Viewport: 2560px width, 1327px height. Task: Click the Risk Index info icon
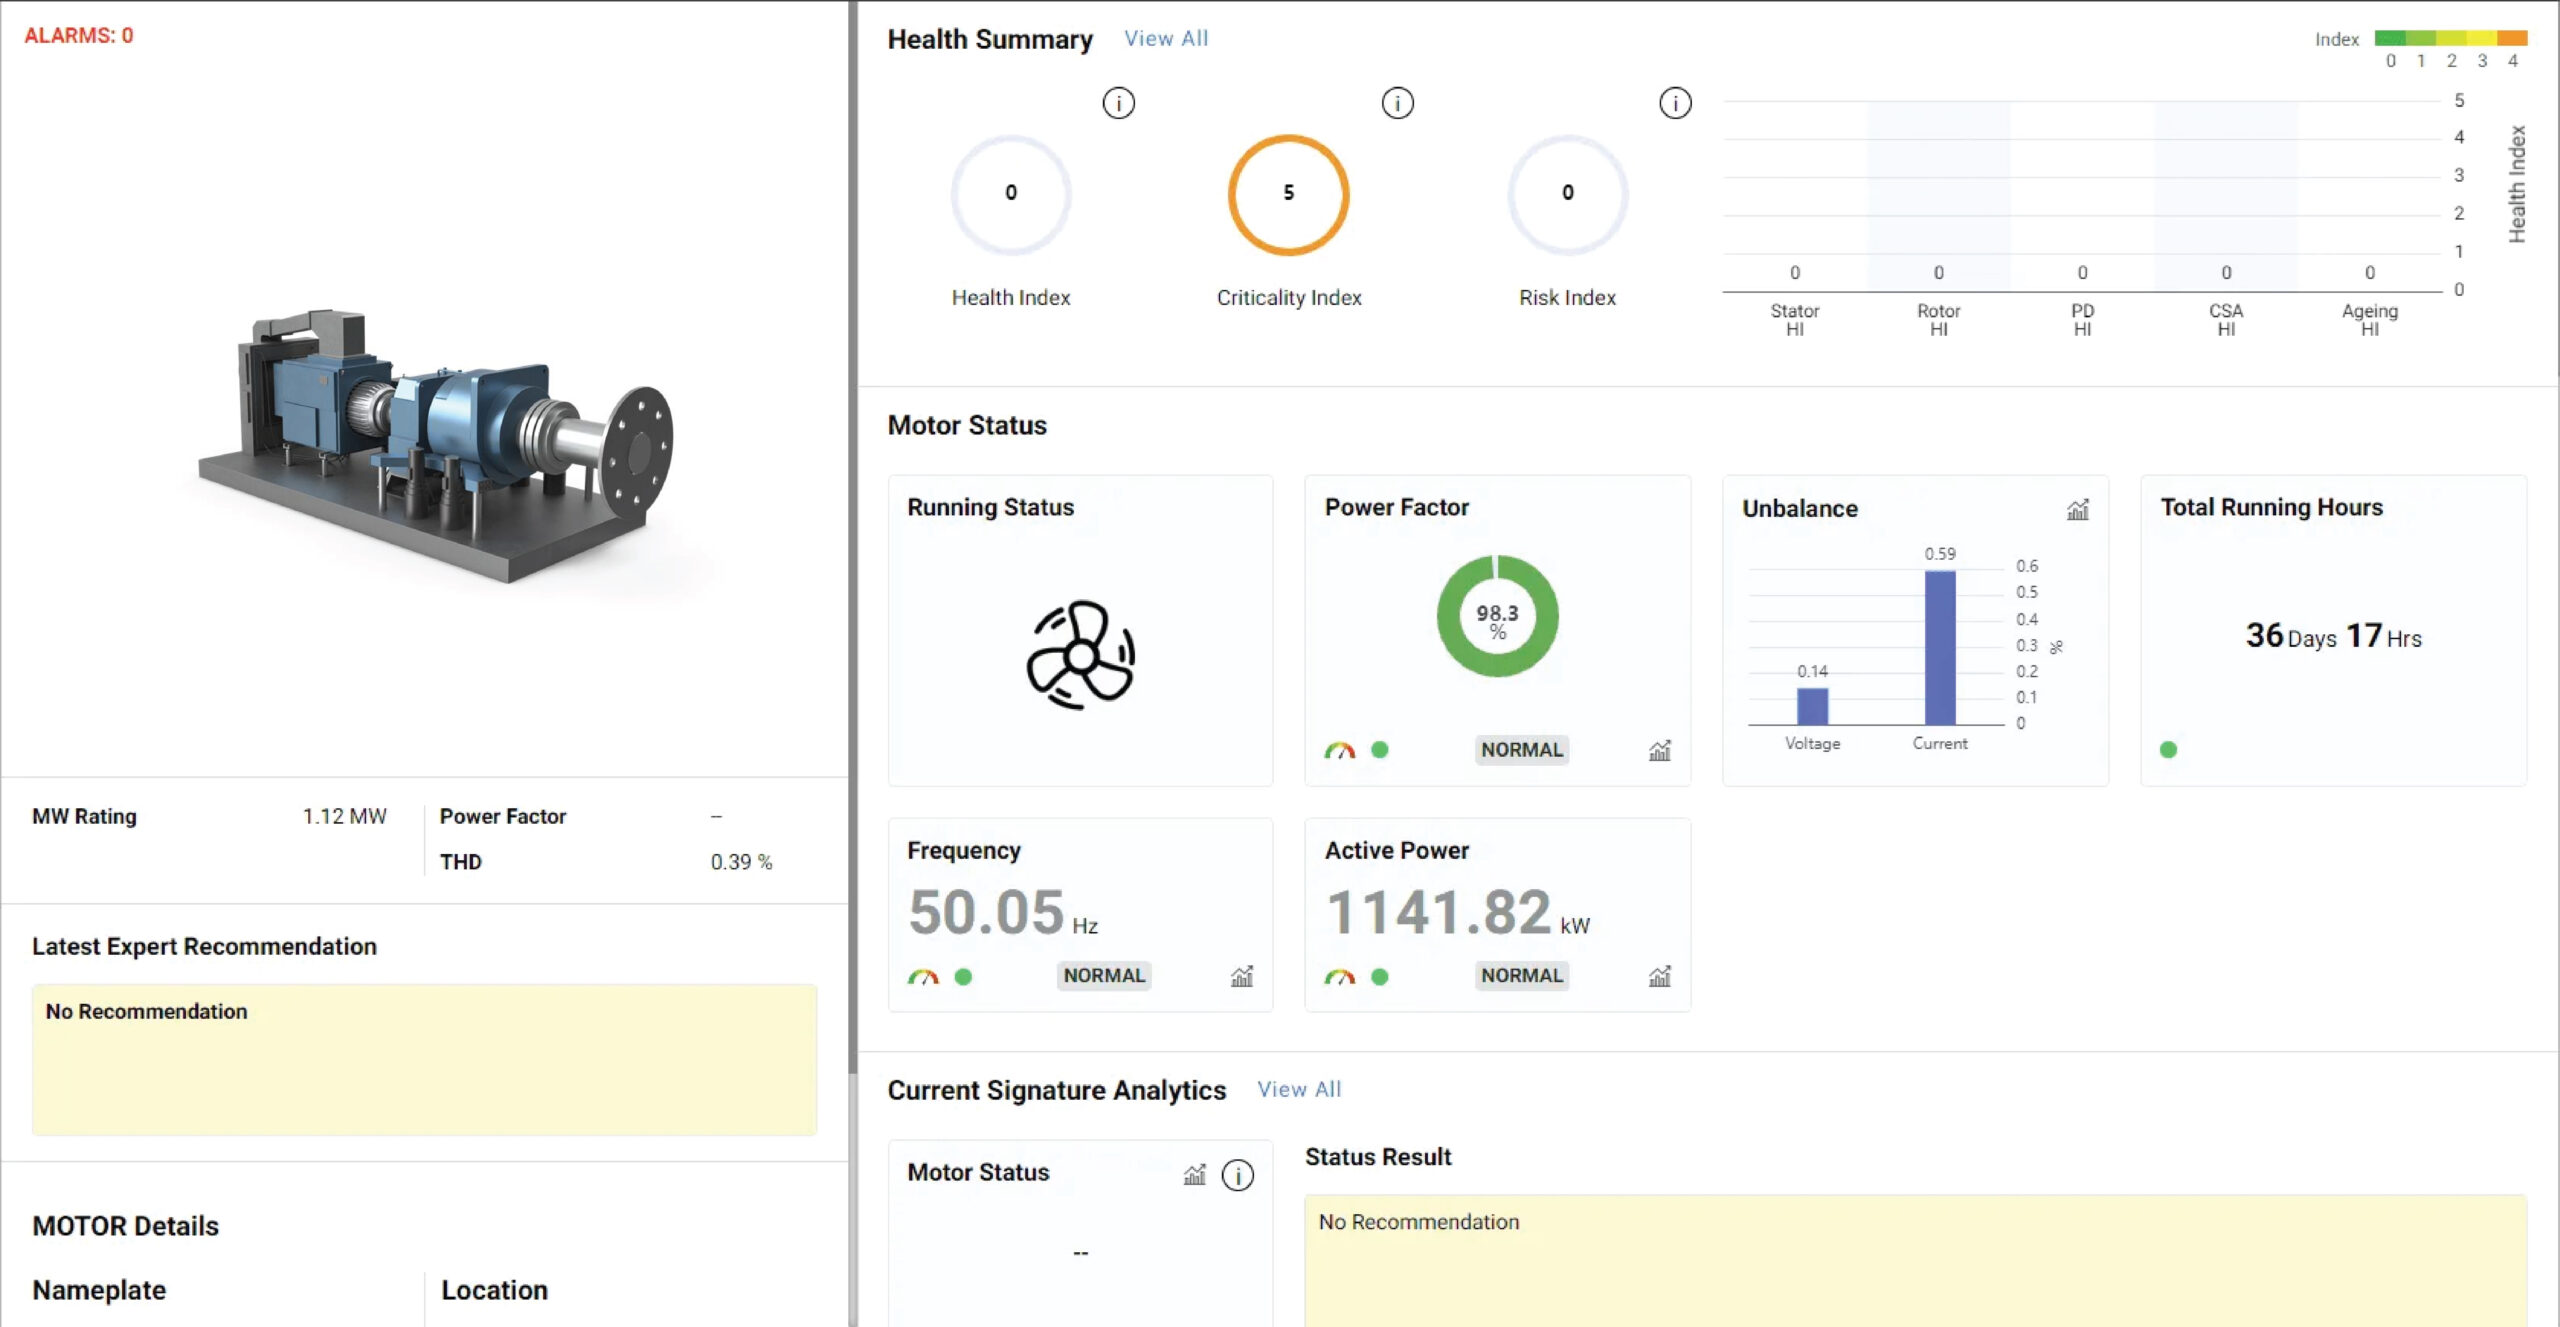click(x=1675, y=103)
